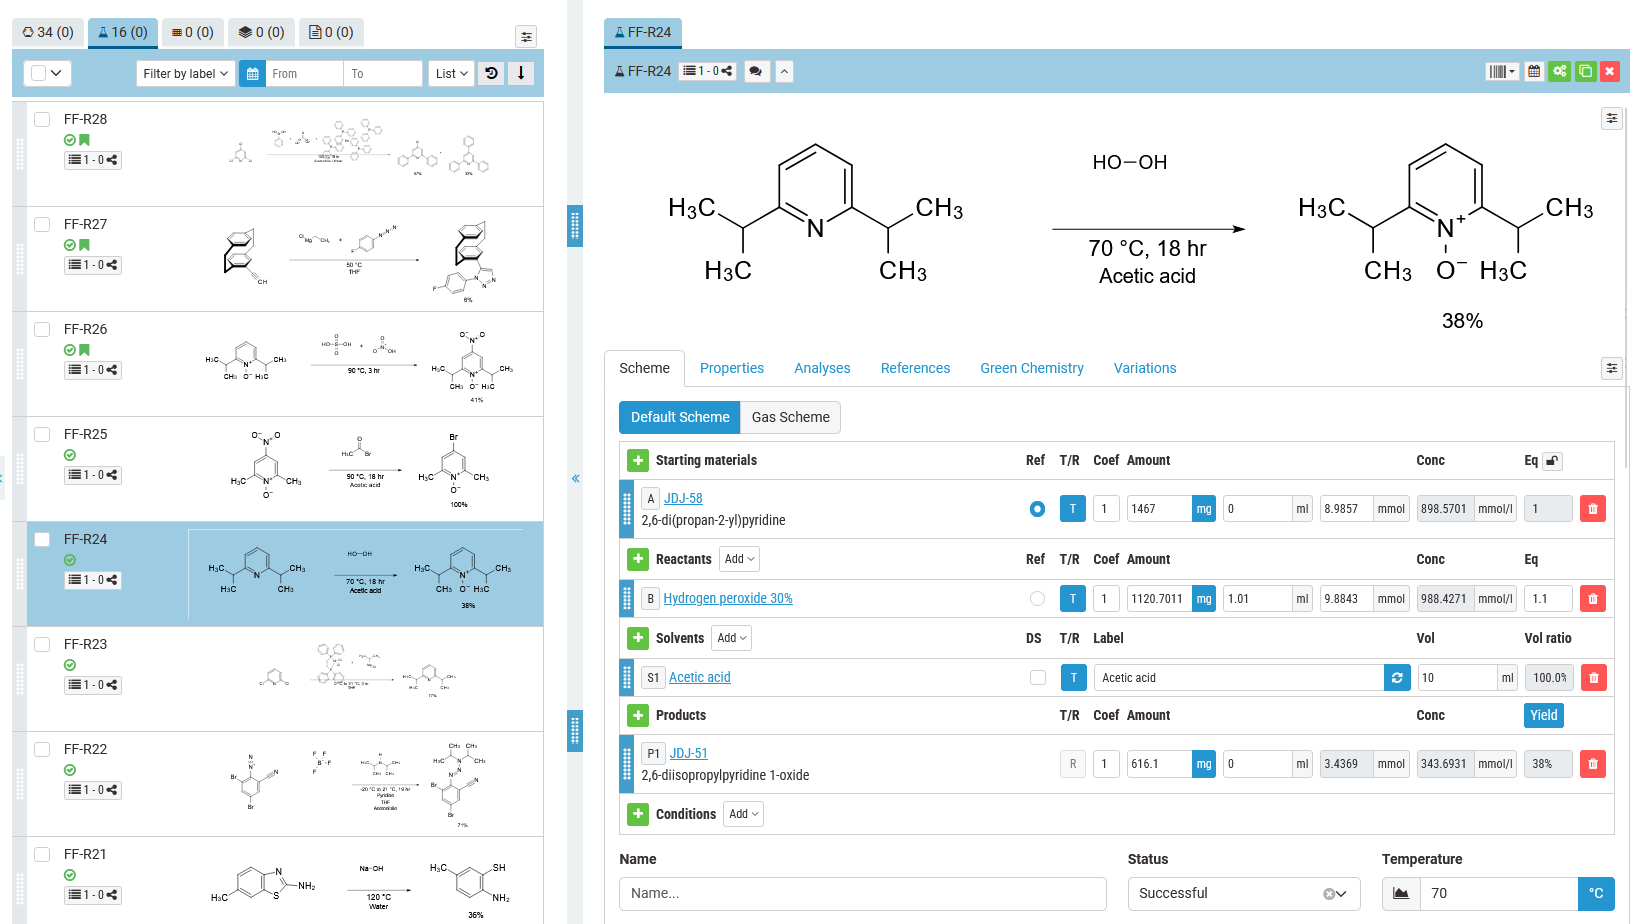Click the restore history icon above the list
This screenshot has width=1636, height=924.
point(491,73)
